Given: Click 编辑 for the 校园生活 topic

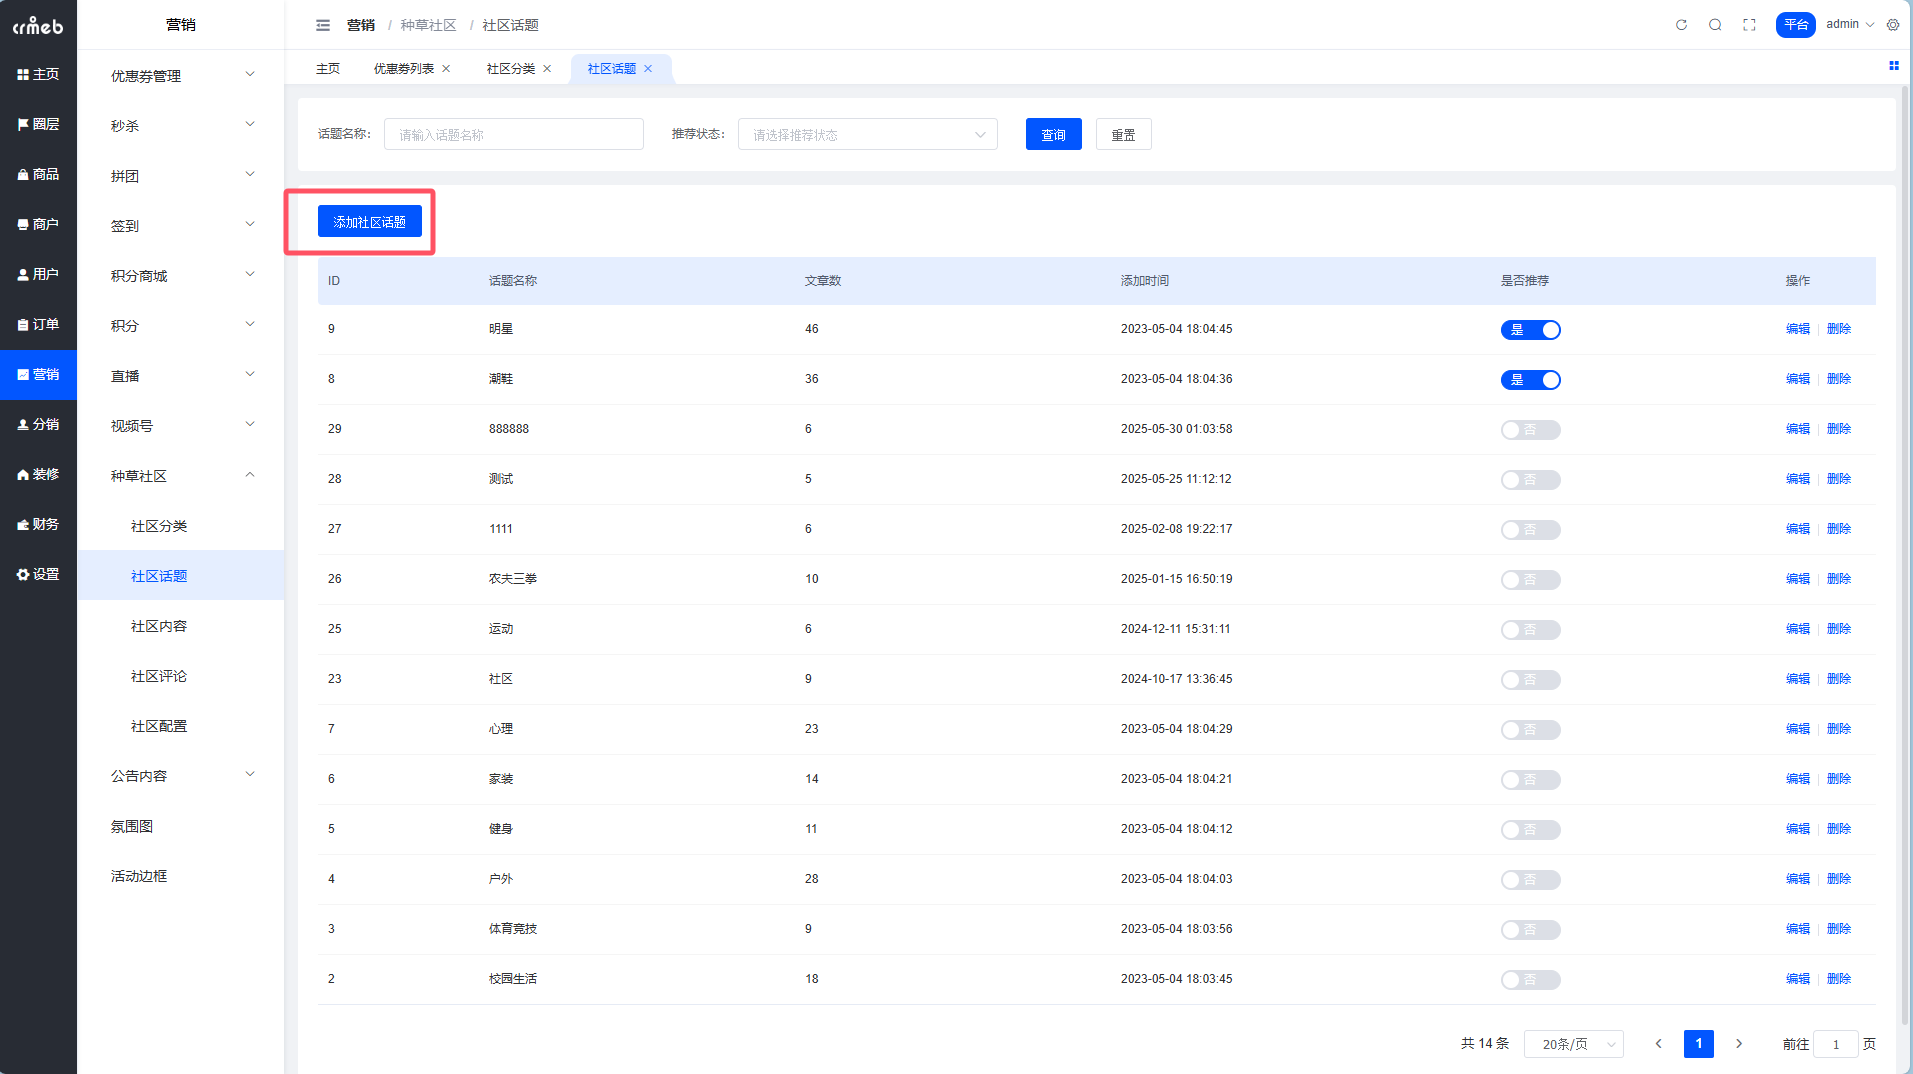Looking at the screenshot, I should click(1797, 979).
